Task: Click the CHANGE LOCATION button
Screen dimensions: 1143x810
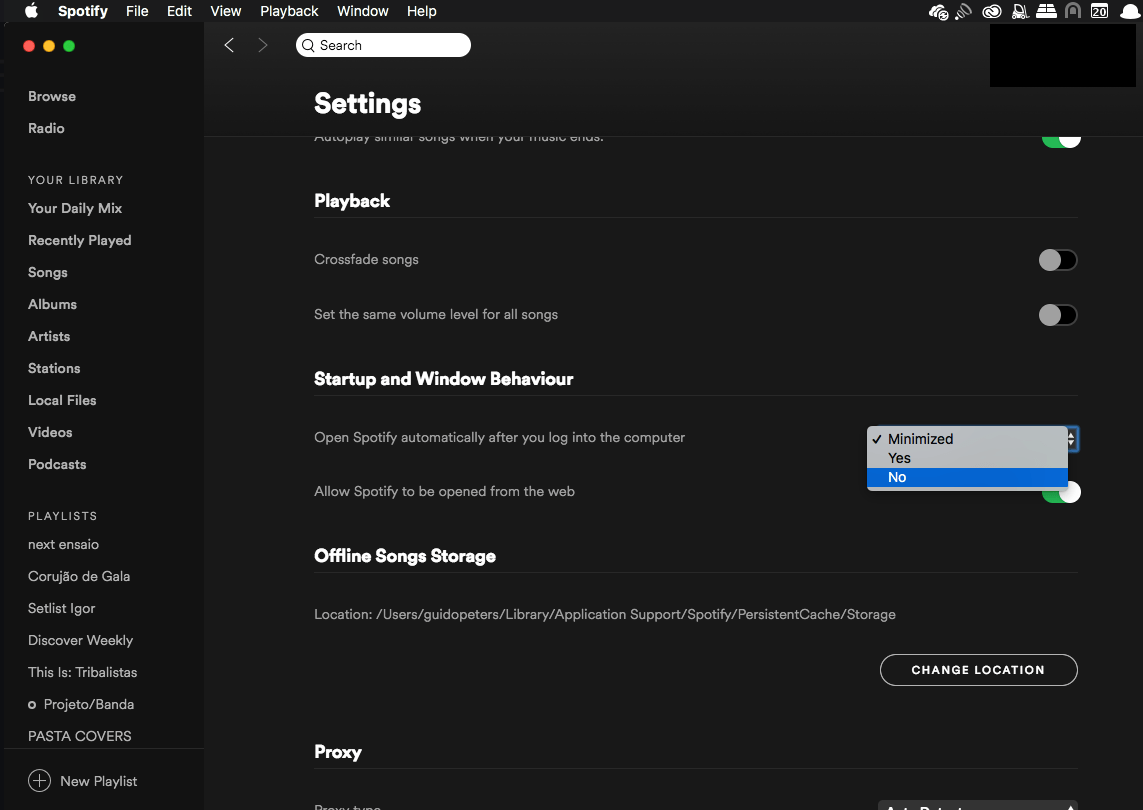Action: (978, 670)
